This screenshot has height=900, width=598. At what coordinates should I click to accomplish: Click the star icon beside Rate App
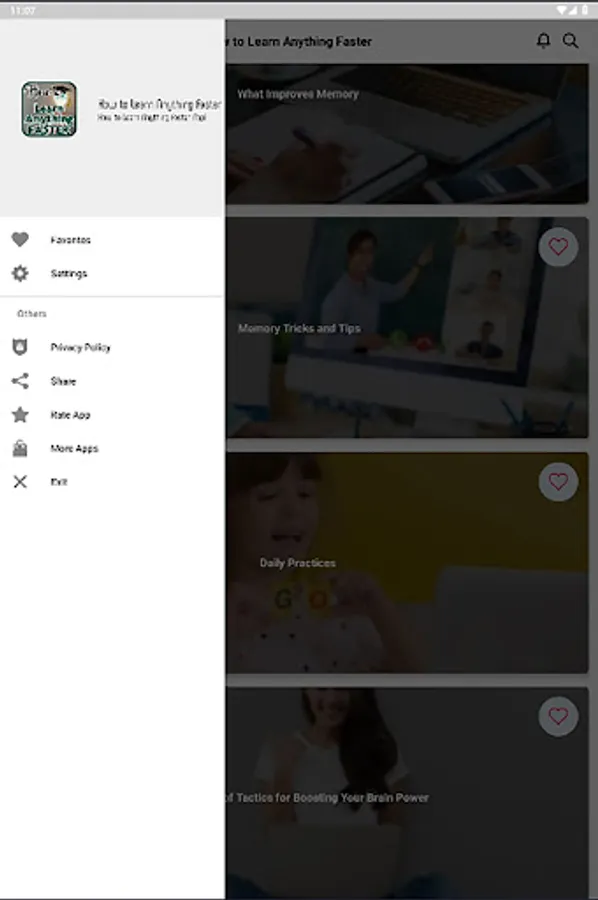[20, 414]
